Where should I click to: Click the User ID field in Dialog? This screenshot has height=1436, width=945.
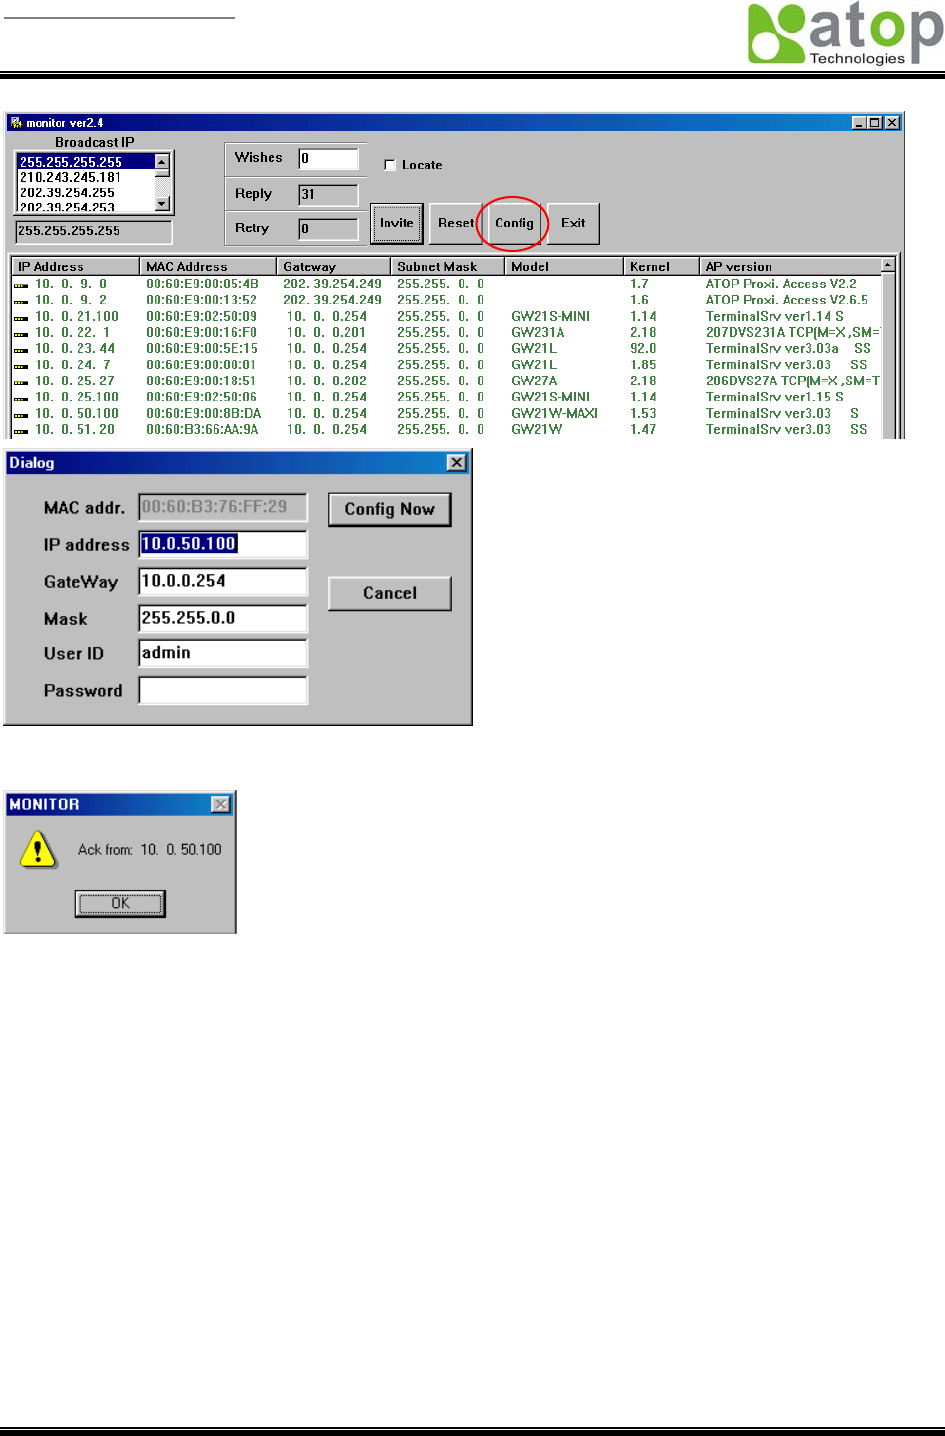(223, 653)
